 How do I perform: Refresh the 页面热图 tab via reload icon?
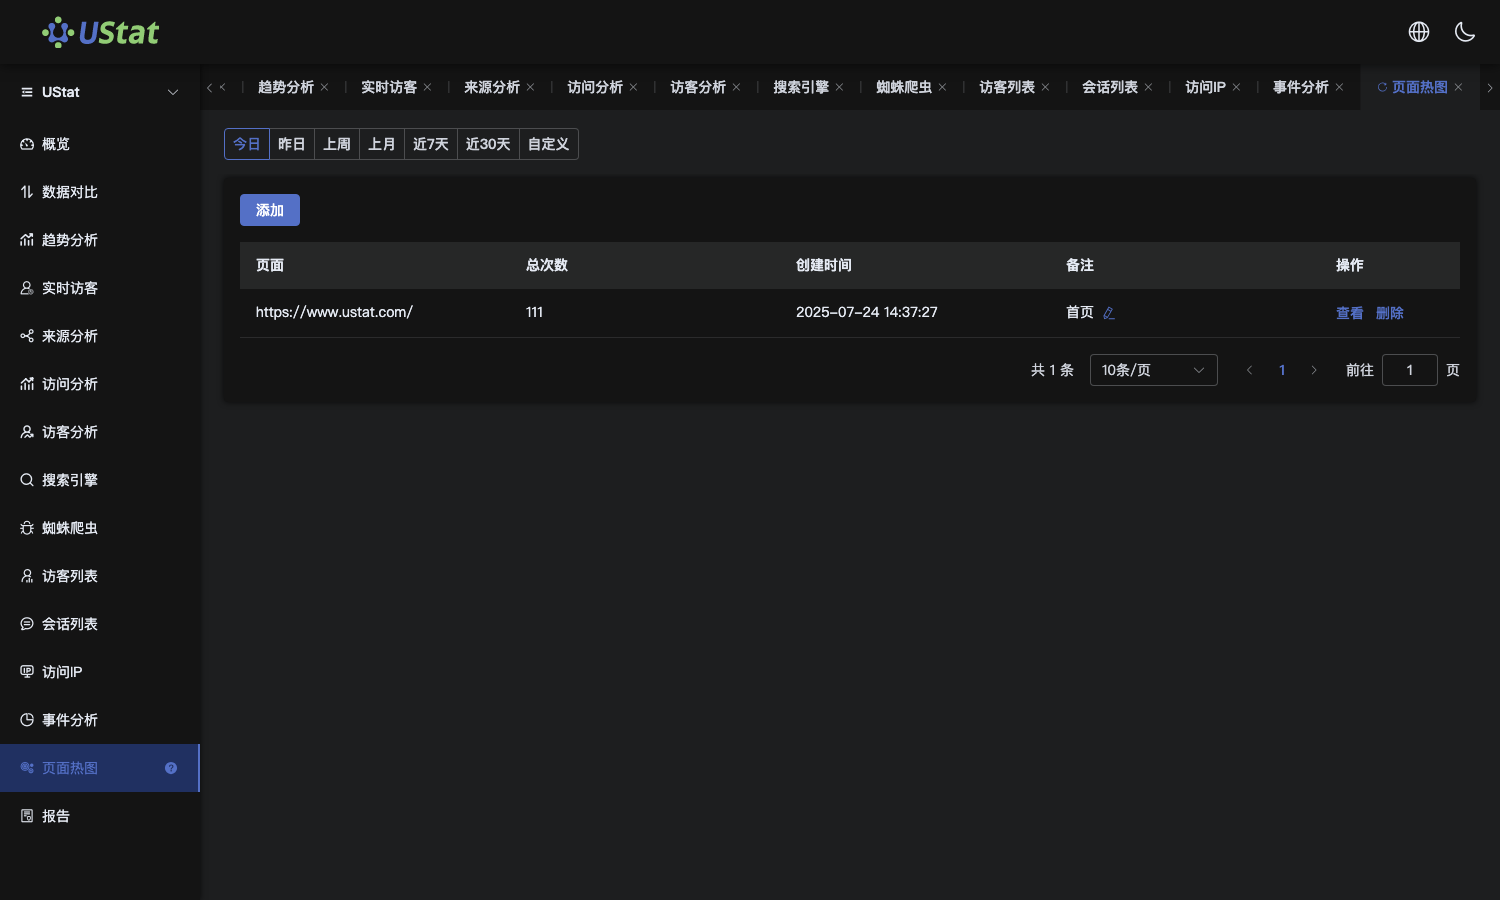pos(1382,87)
